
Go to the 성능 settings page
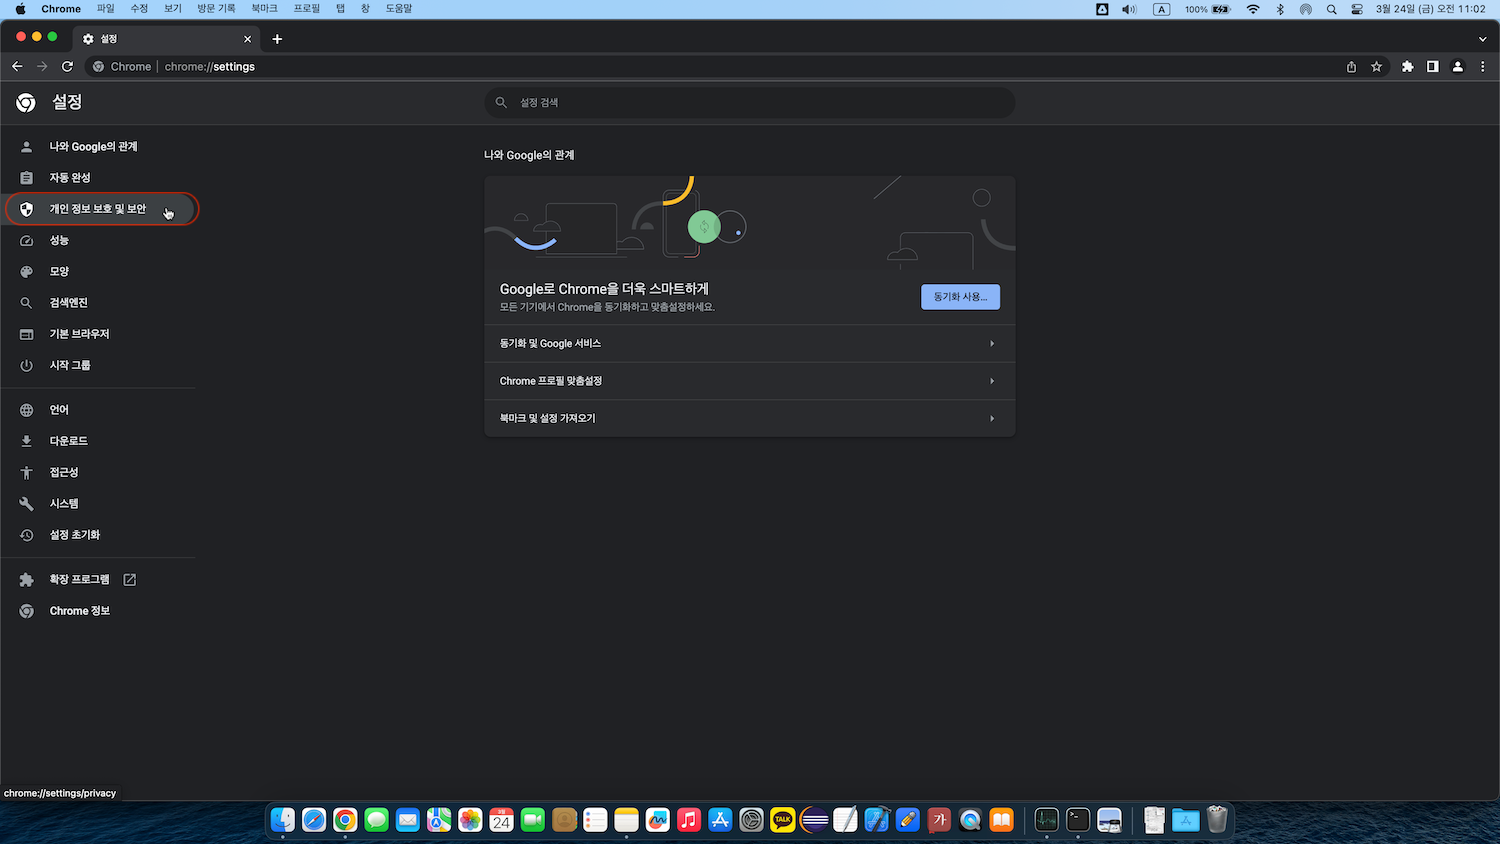[x=100, y=240]
